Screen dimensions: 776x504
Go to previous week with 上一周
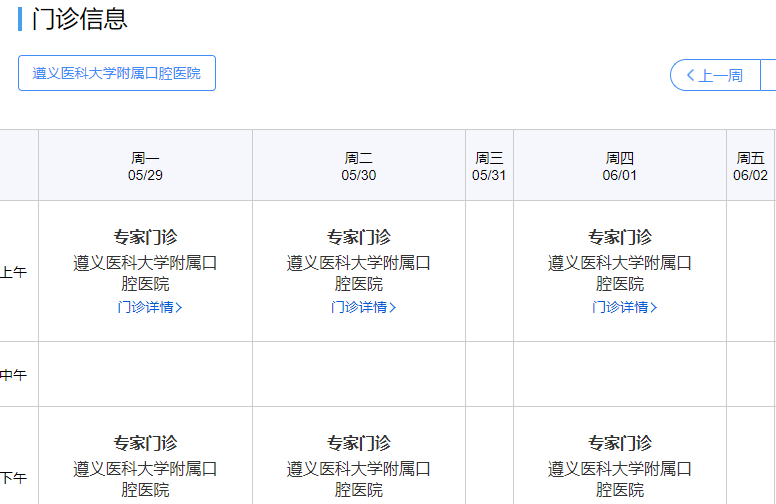tap(715, 75)
